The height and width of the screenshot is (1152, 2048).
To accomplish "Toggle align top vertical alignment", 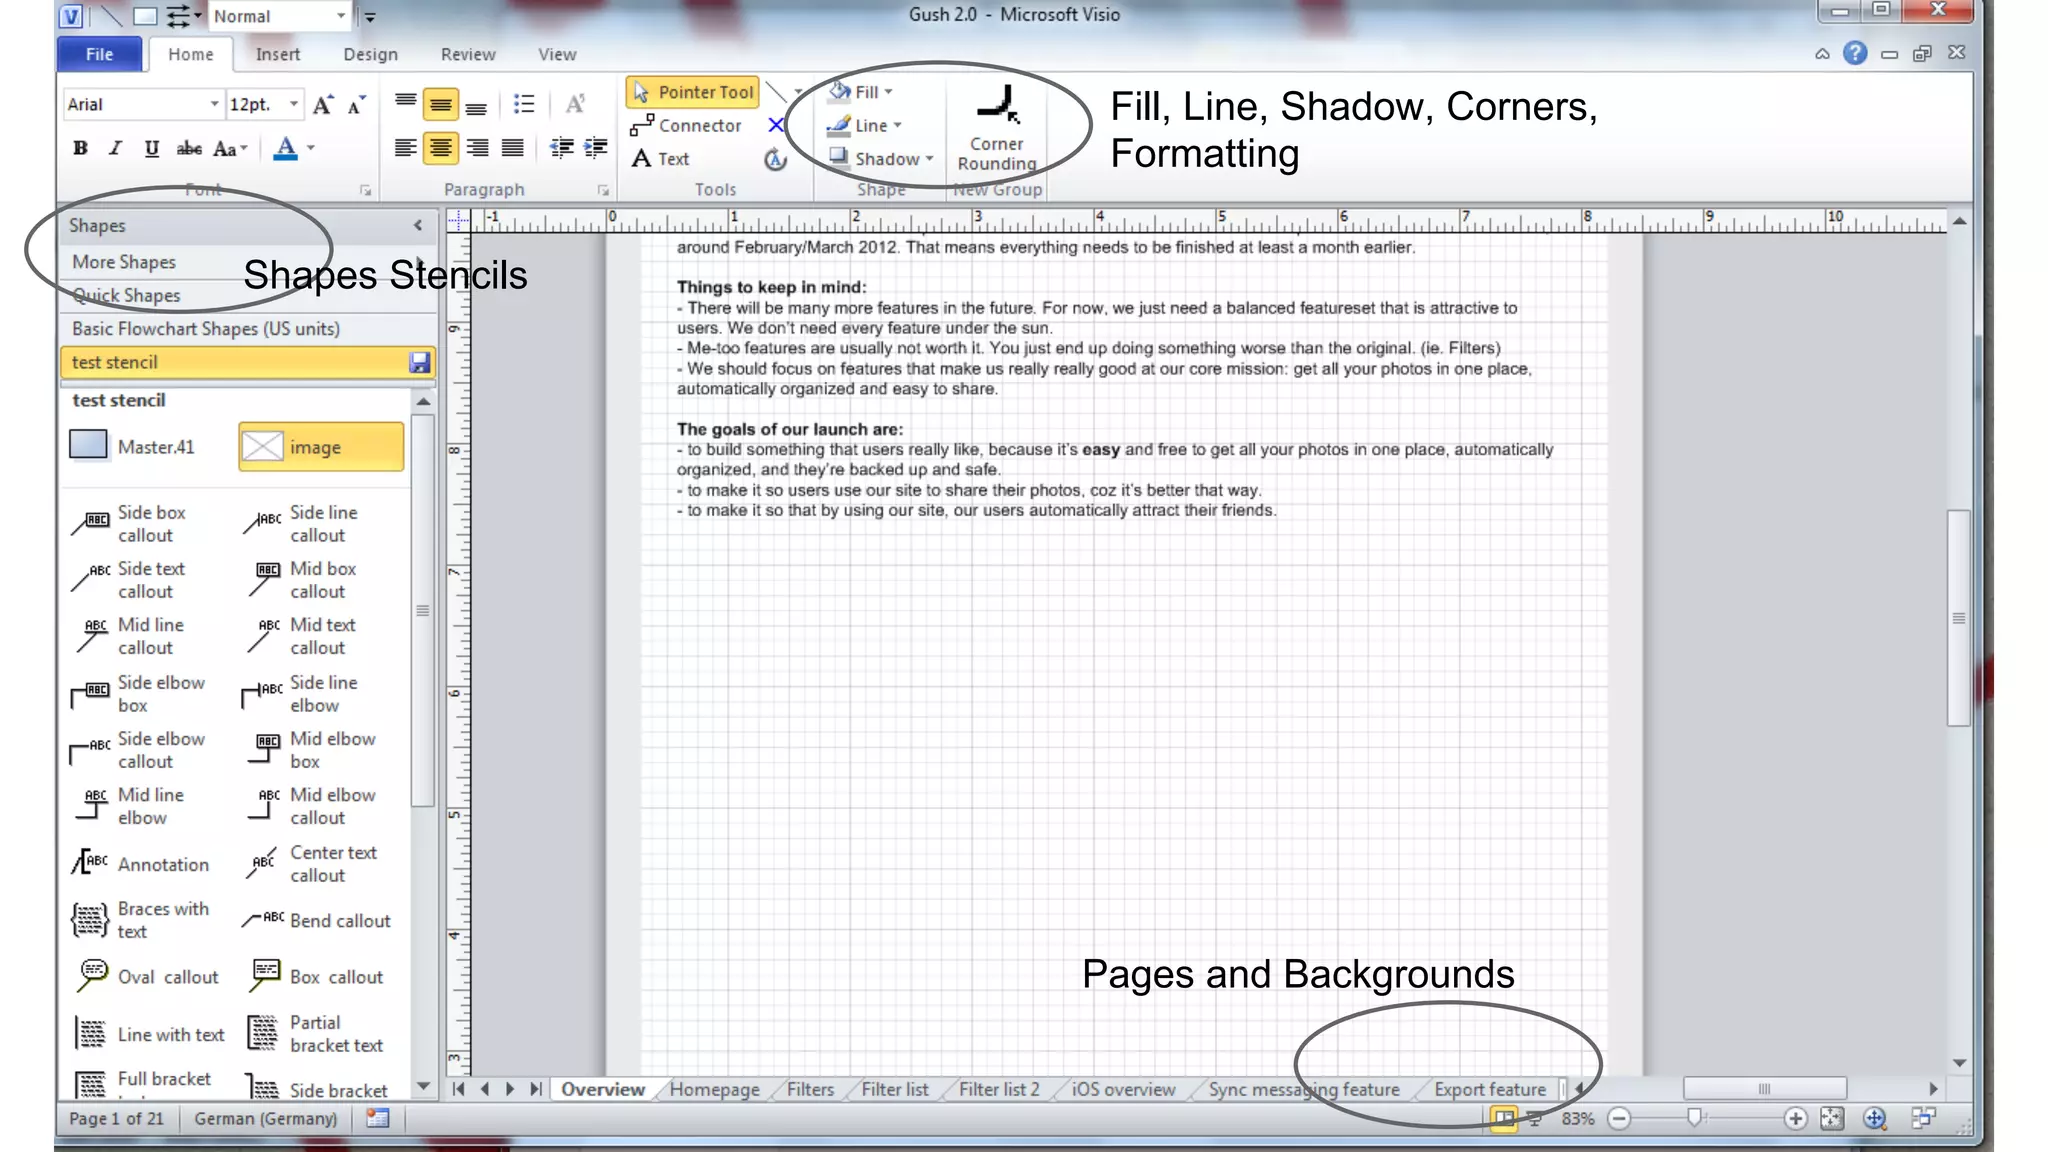I will pos(405,103).
